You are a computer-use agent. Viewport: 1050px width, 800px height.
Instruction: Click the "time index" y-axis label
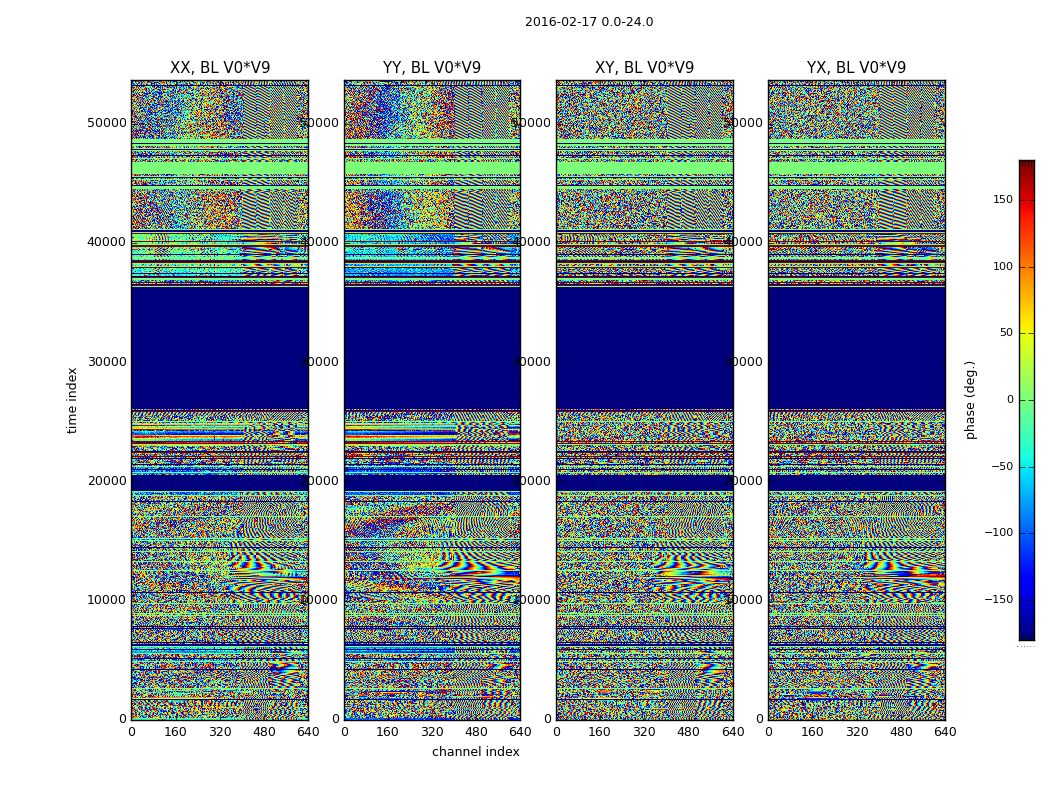pos(72,400)
